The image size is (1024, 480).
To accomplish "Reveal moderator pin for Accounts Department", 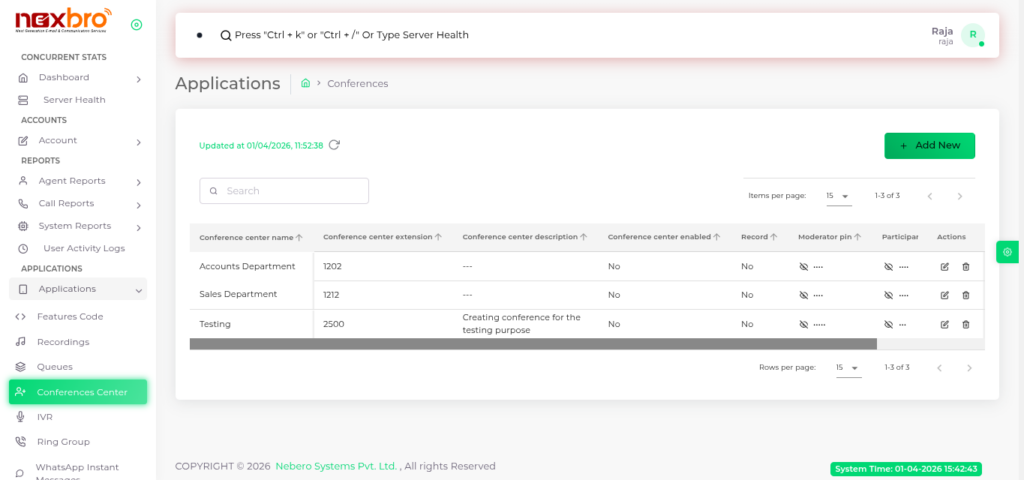I will pos(803,267).
